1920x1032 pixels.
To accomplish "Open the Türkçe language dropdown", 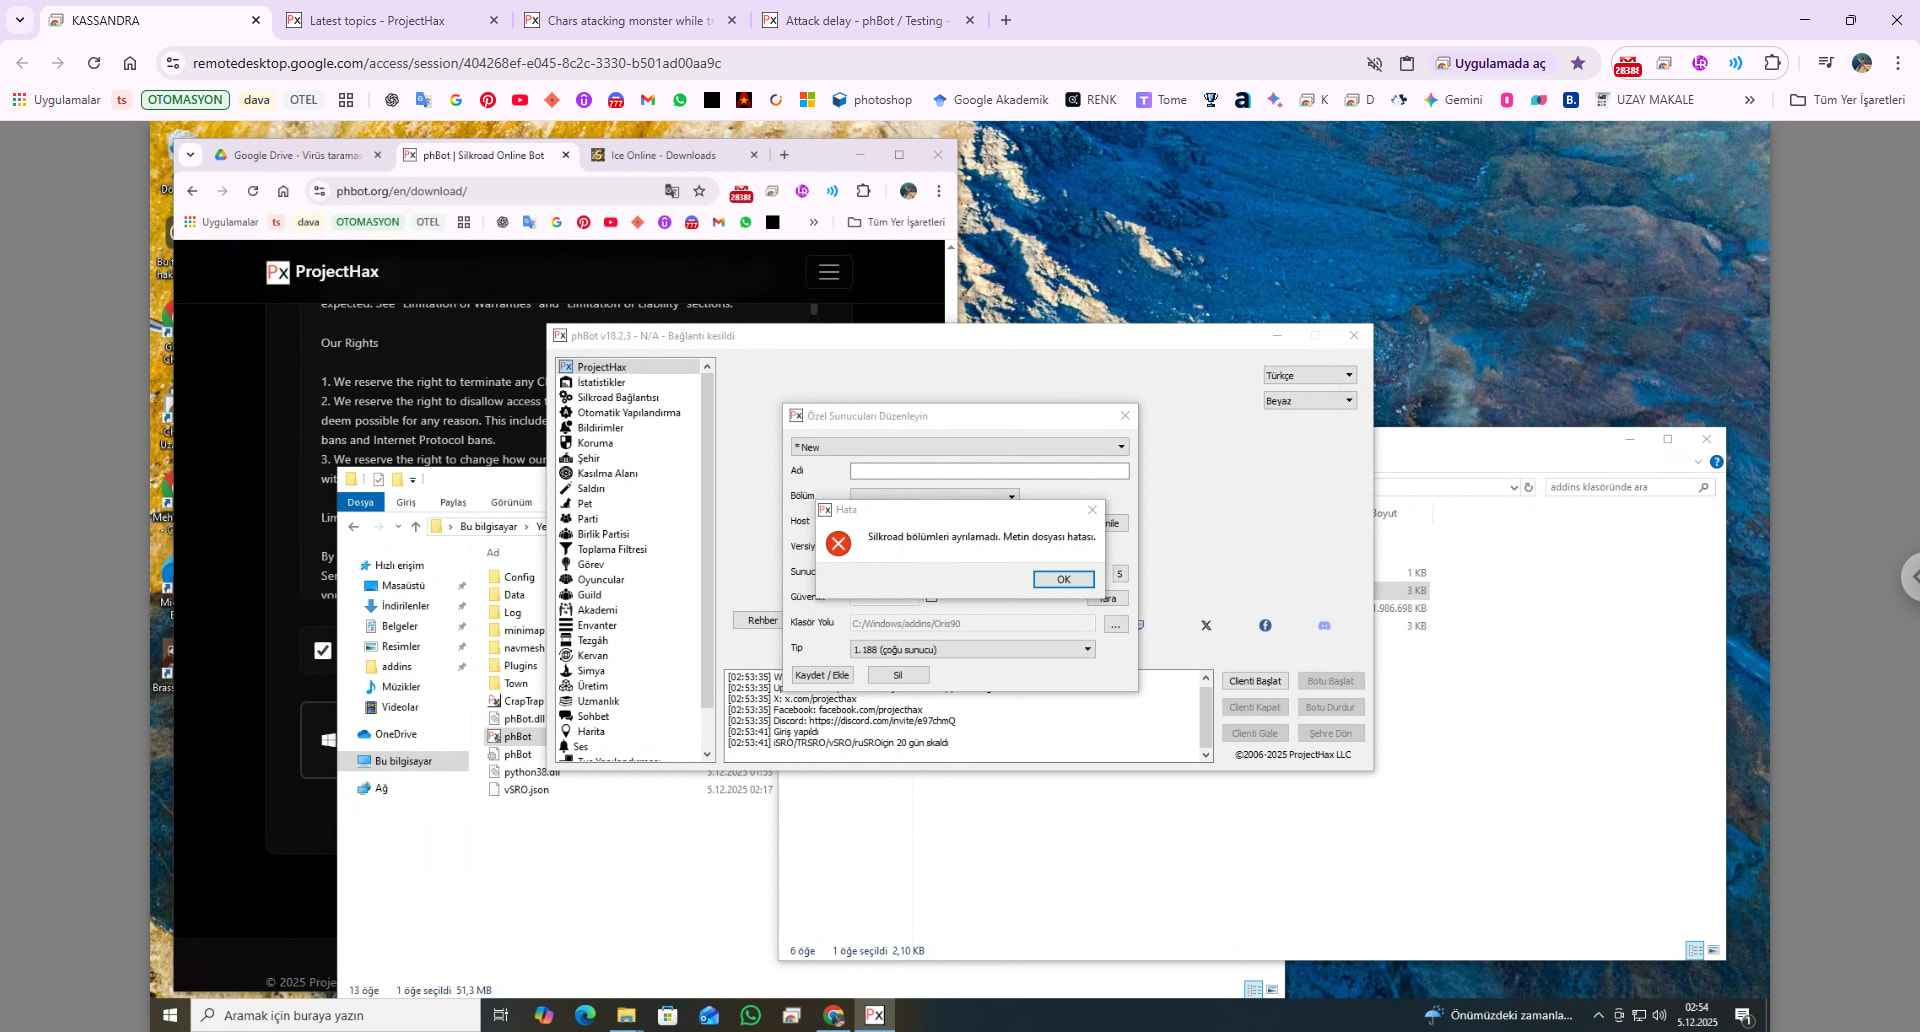I will click(x=1309, y=376).
